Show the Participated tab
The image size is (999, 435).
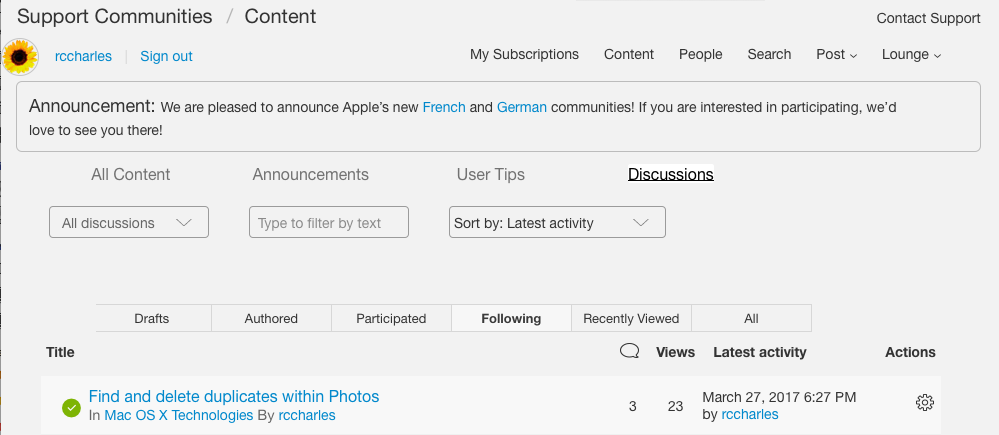pyautogui.click(x=391, y=319)
